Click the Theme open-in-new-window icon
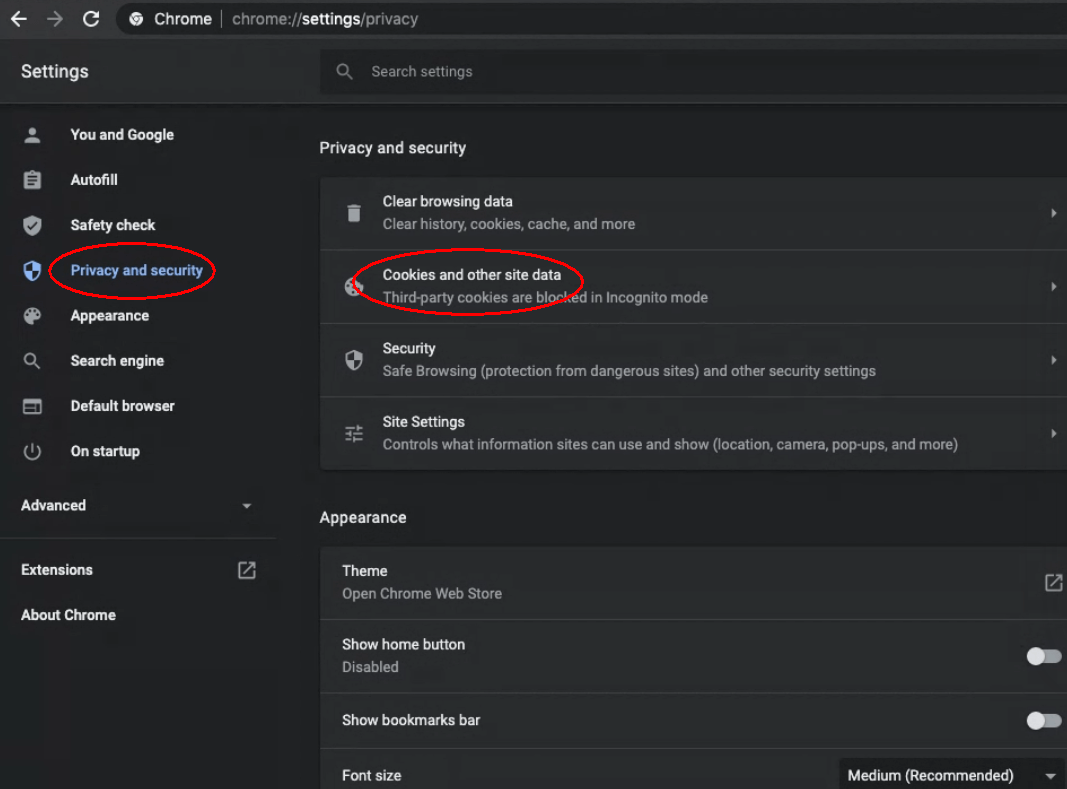This screenshot has height=789, width=1067. (x=1053, y=582)
